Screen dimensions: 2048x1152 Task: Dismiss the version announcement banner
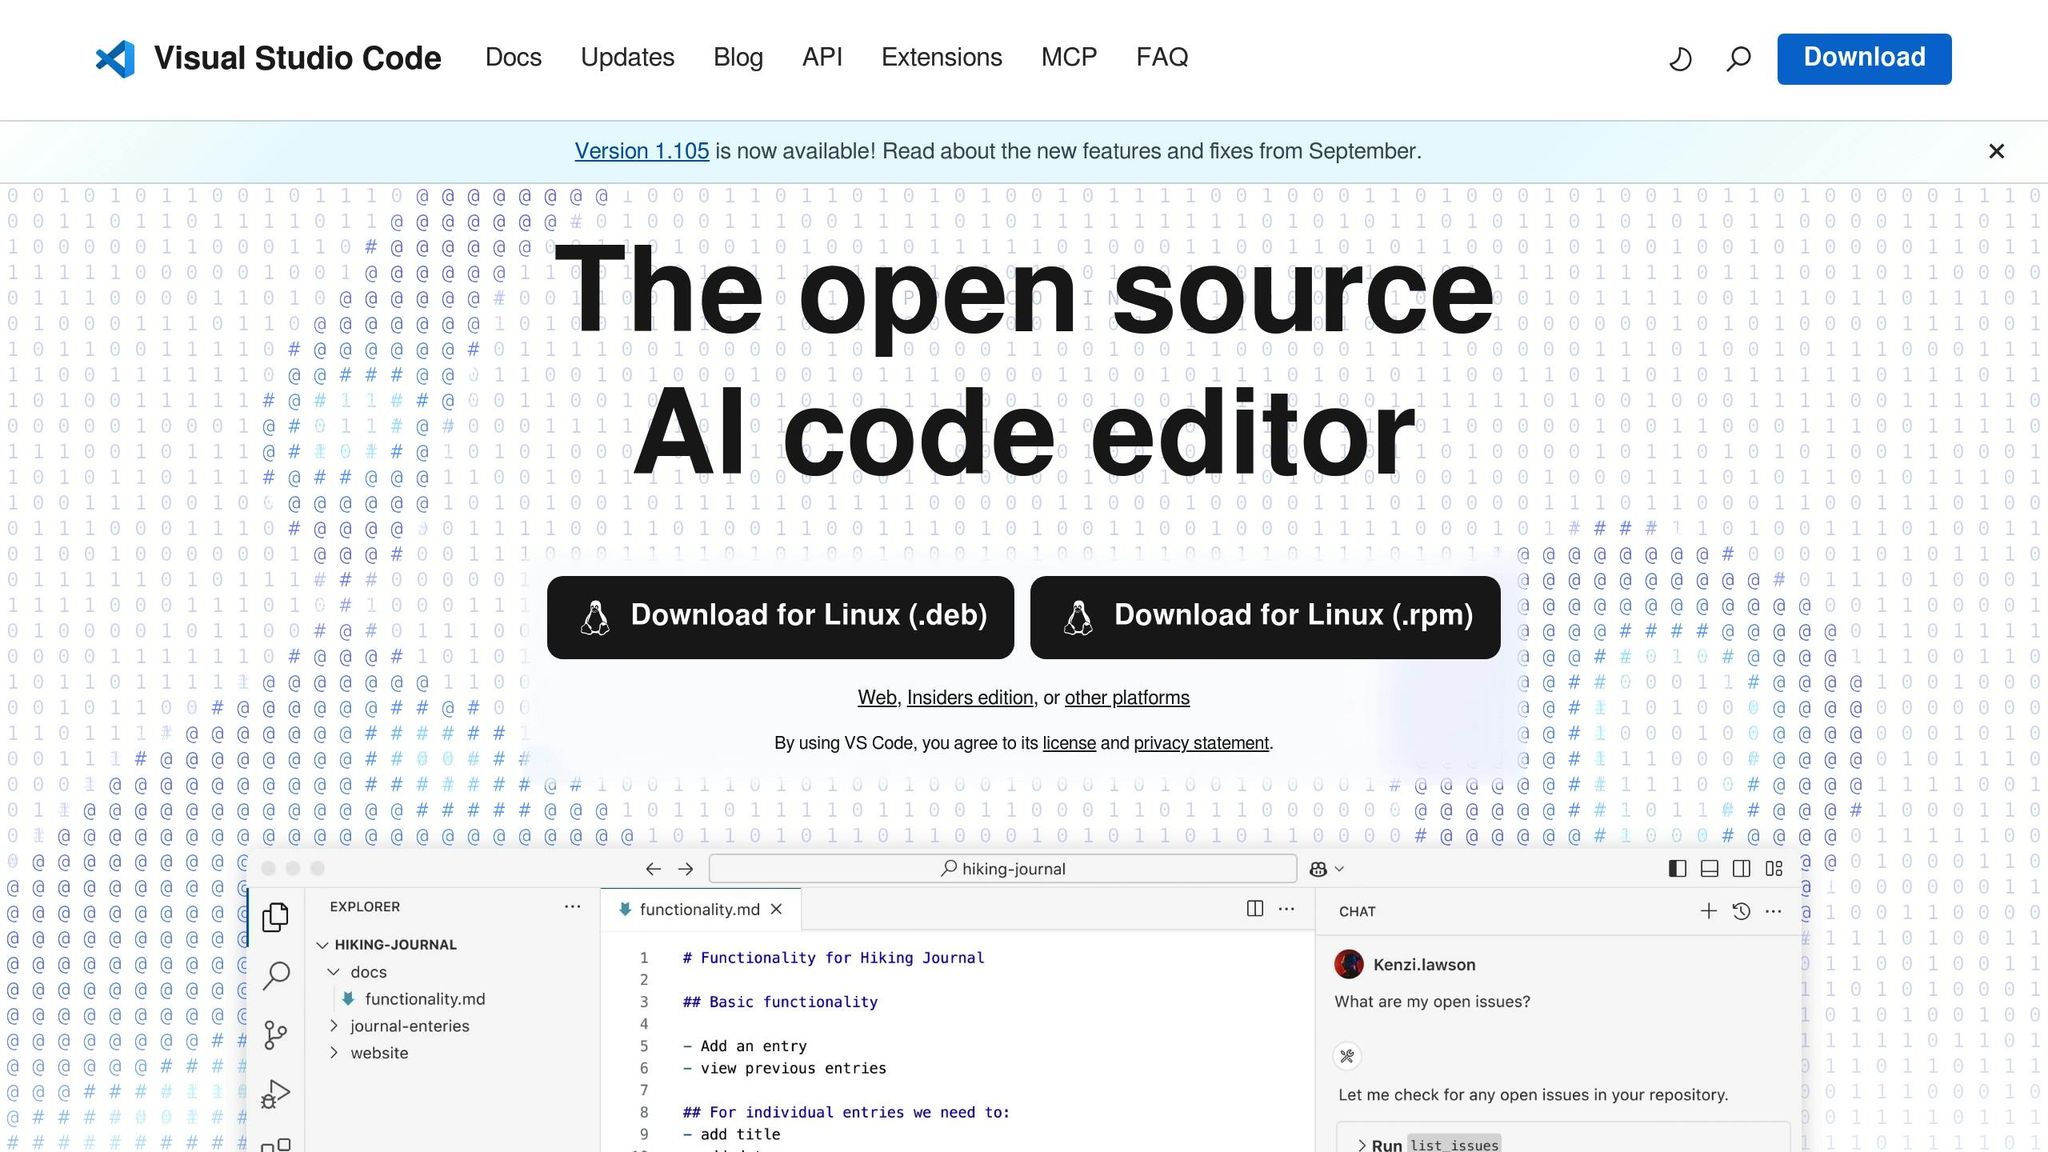point(1996,151)
